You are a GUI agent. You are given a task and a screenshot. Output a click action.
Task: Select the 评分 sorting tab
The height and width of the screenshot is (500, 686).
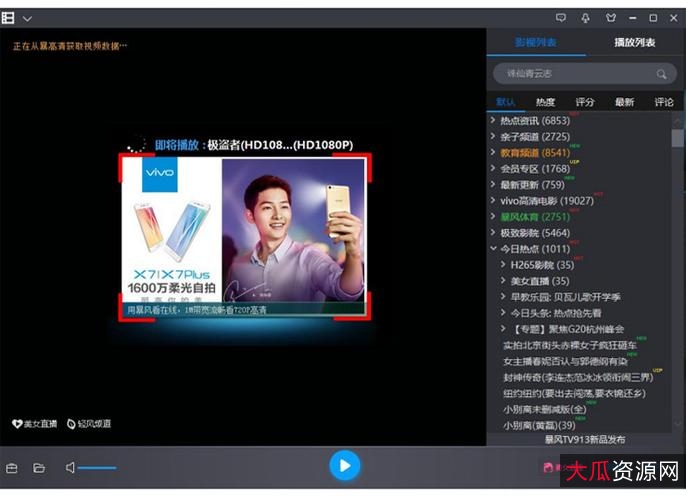(x=584, y=102)
